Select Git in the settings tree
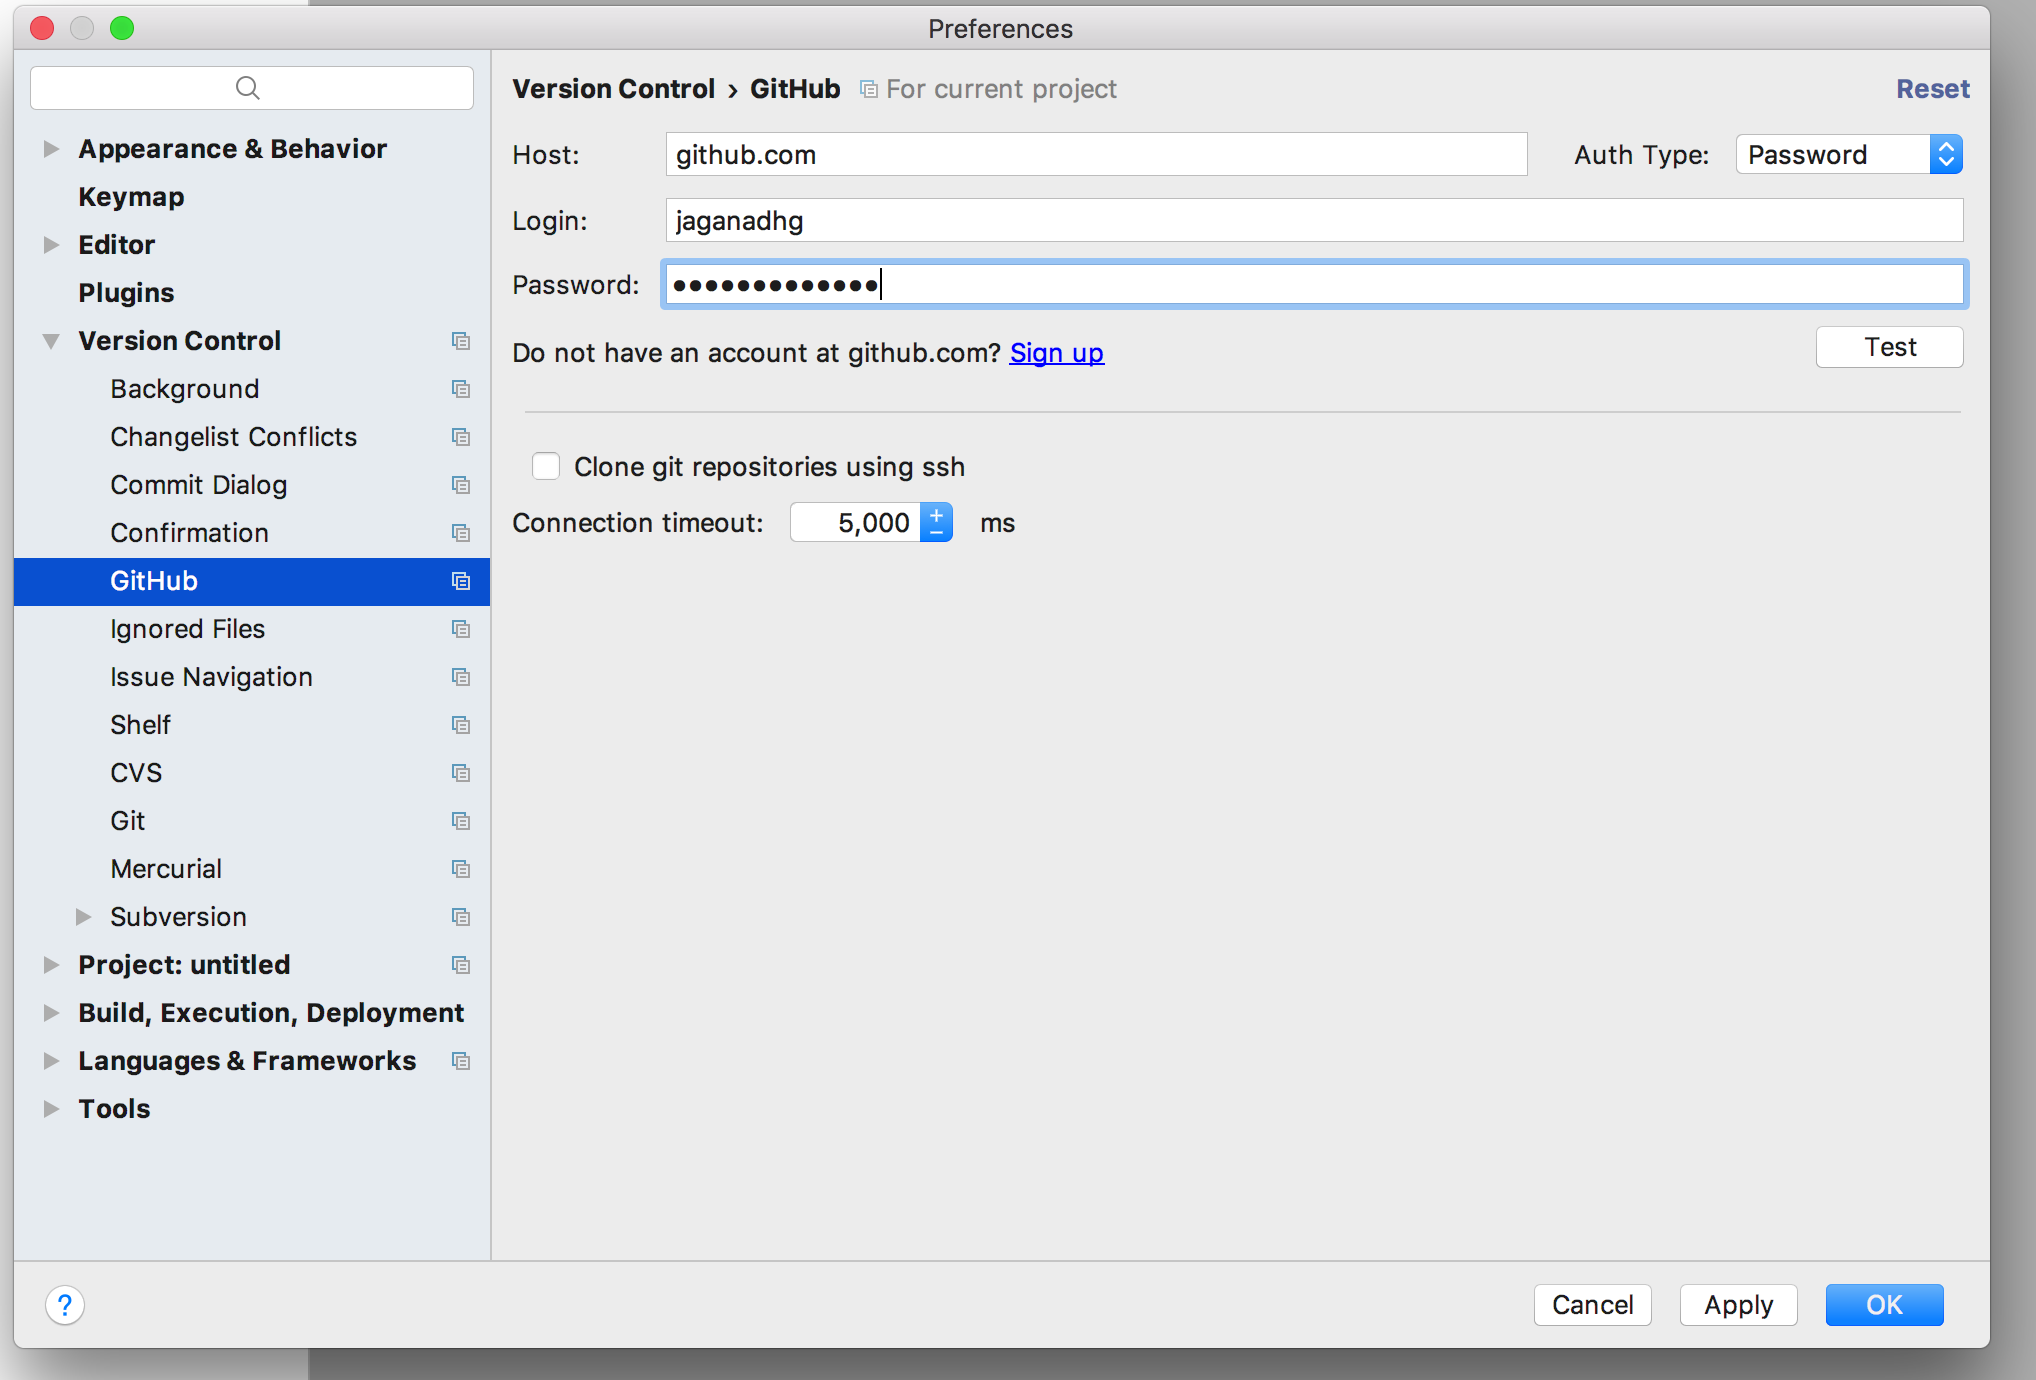This screenshot has height=1380, width=2036. (128, 821)
